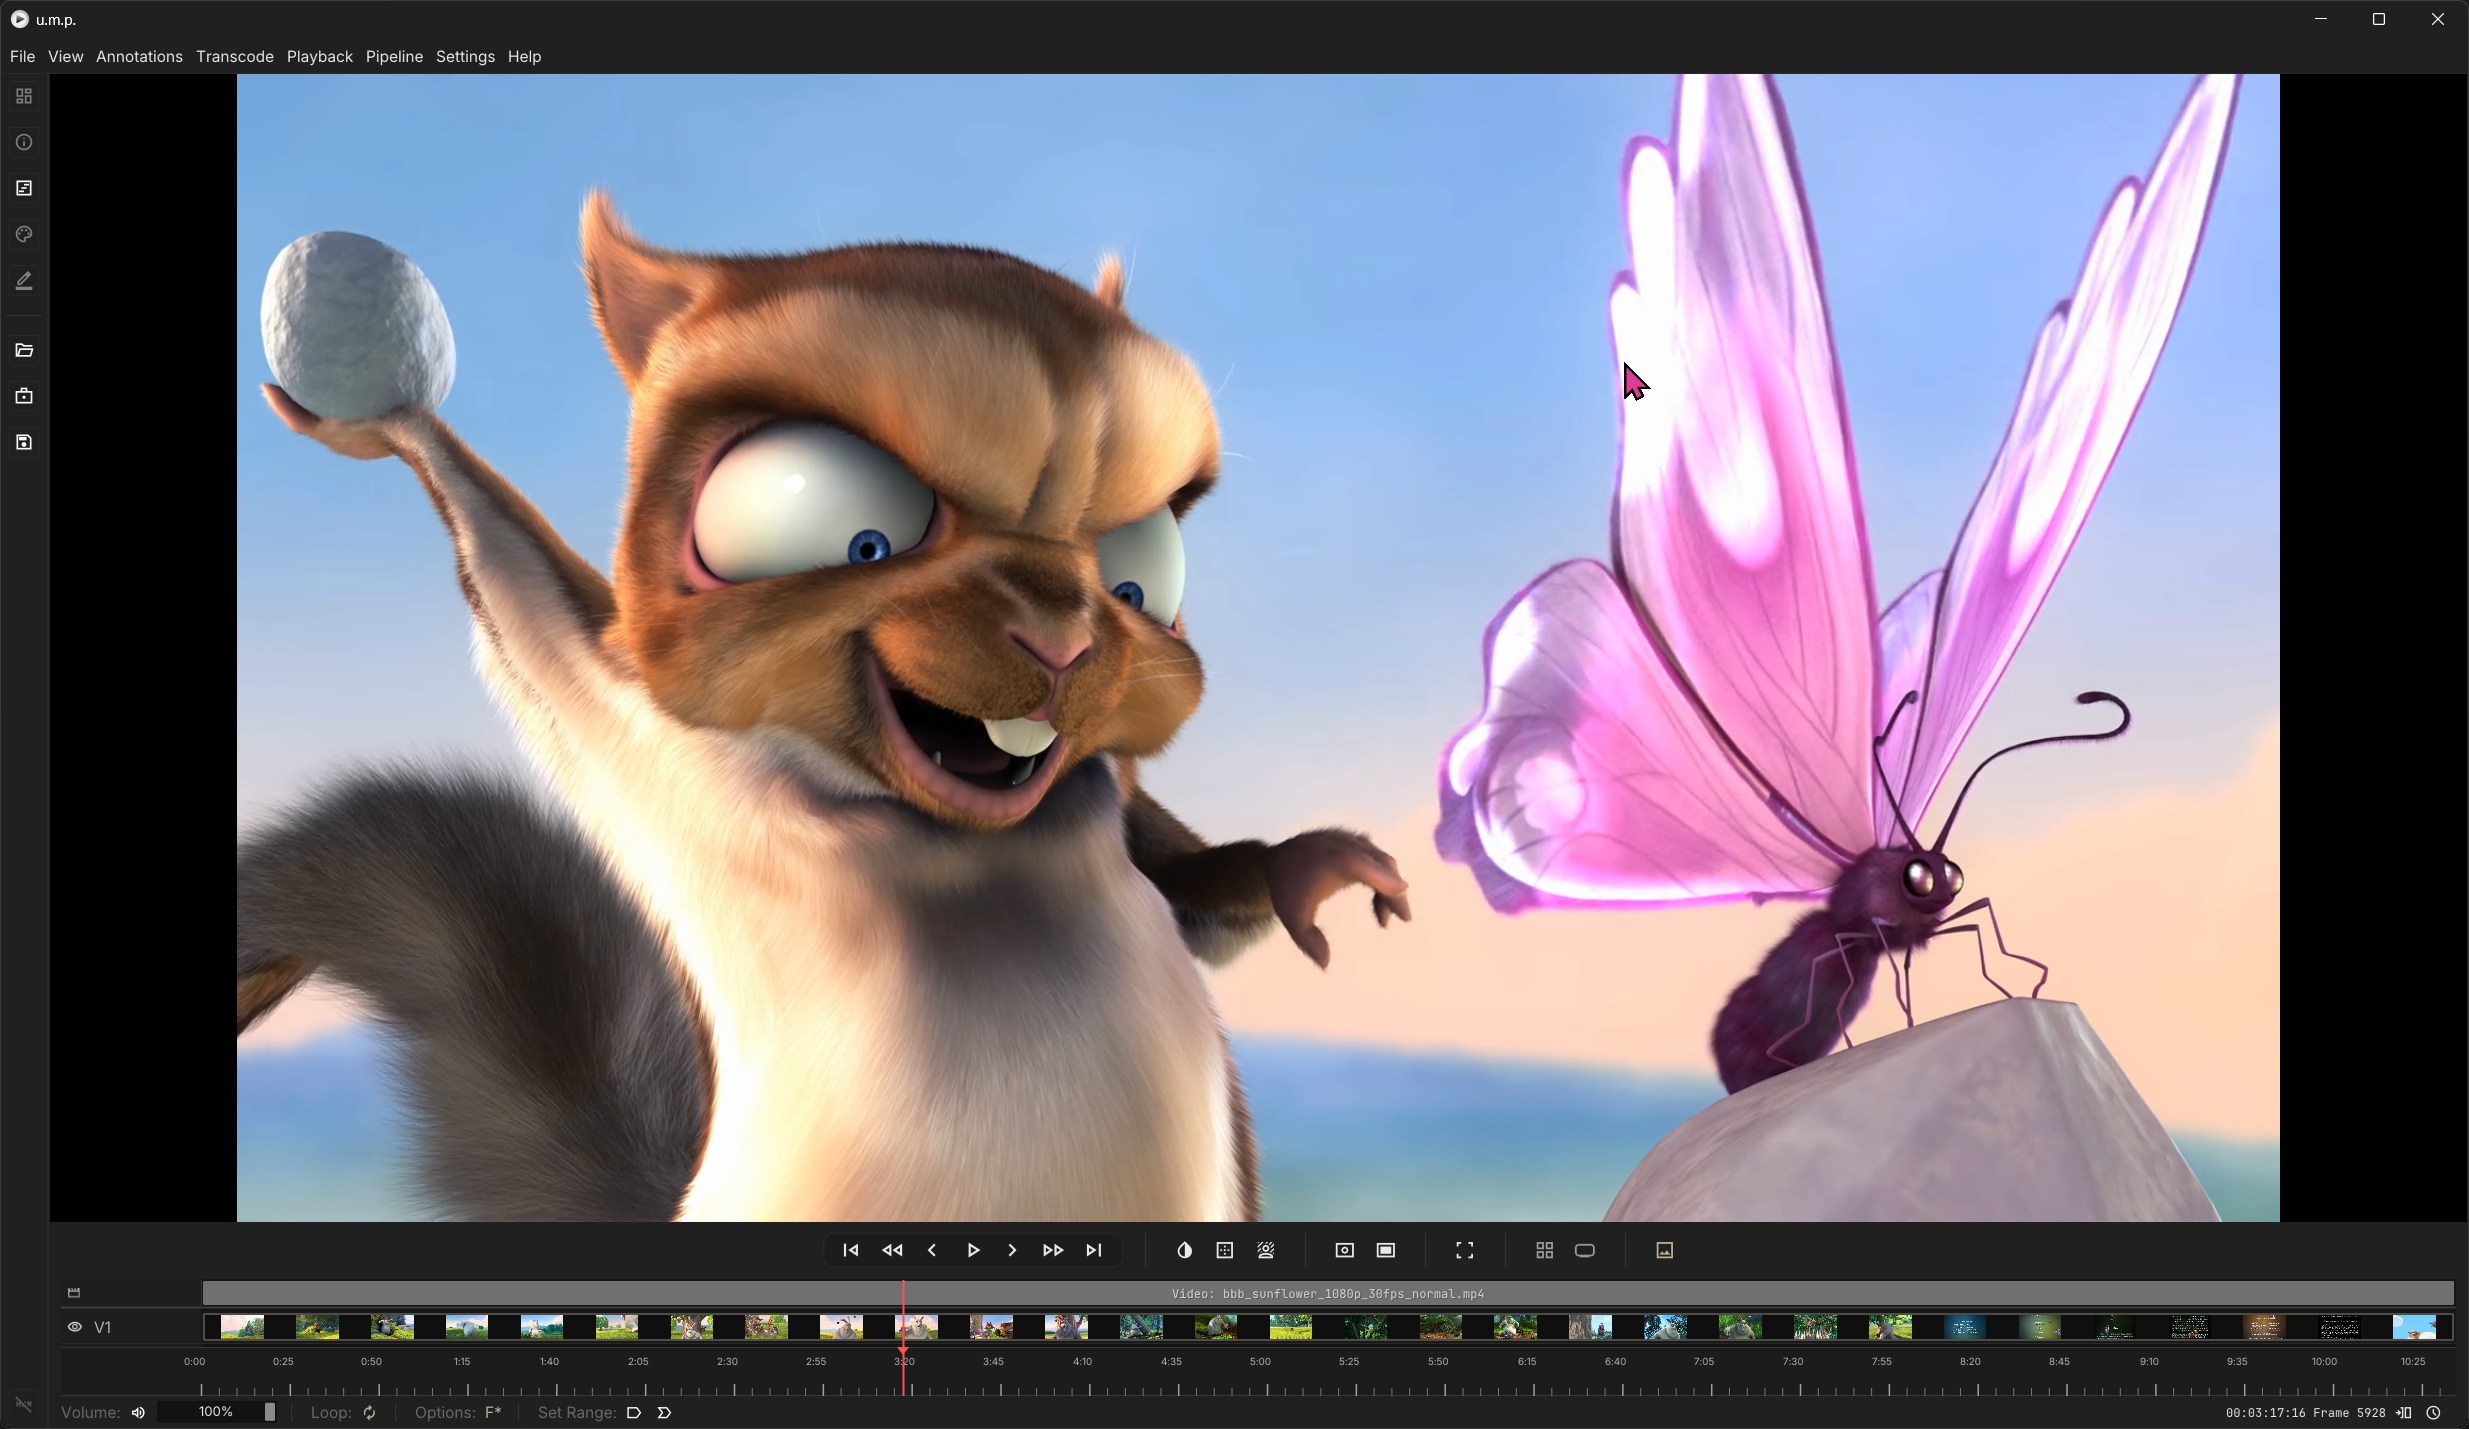The height and width of the screenshot is (1429, 2469).
Task: Click the image icon in playback toolbar
Action: coord(1664,1250)
